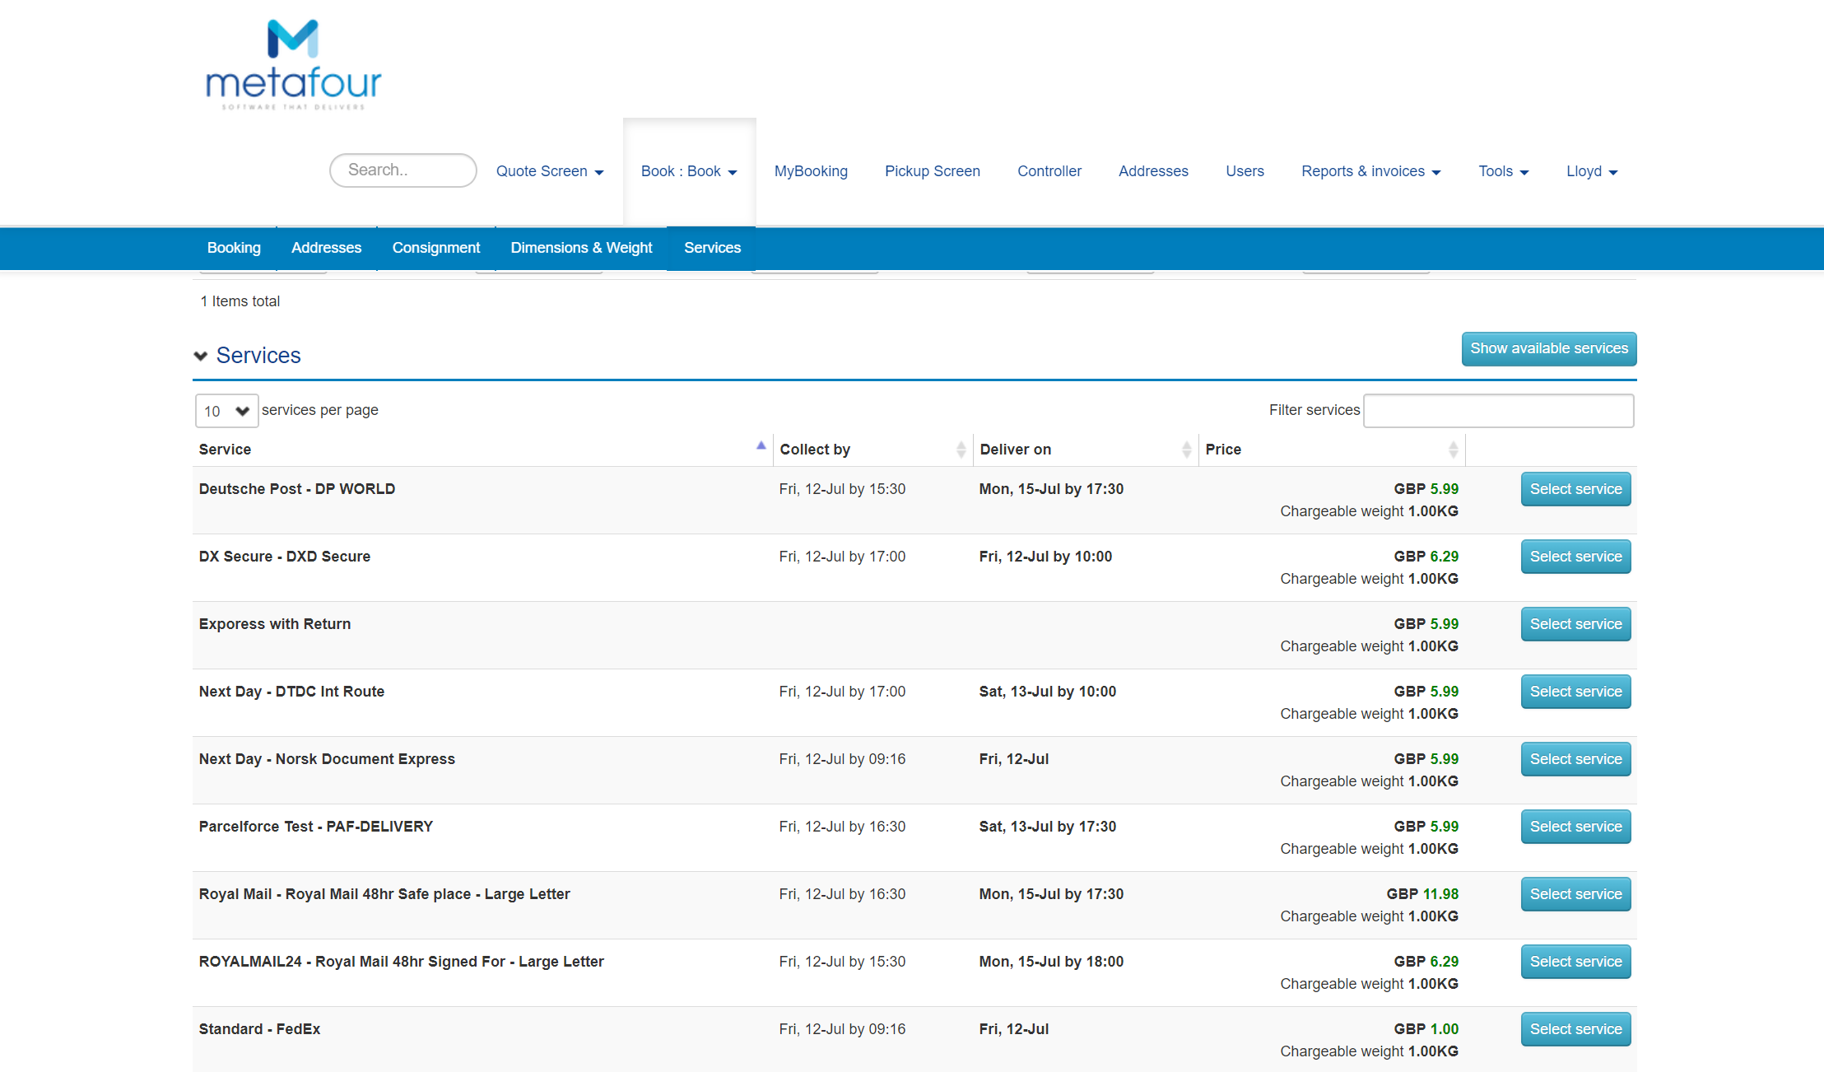This screenshot has height=1072, width=1824.
Task: Collapse the Services section chevron
Action: click(x=201, y=356)
